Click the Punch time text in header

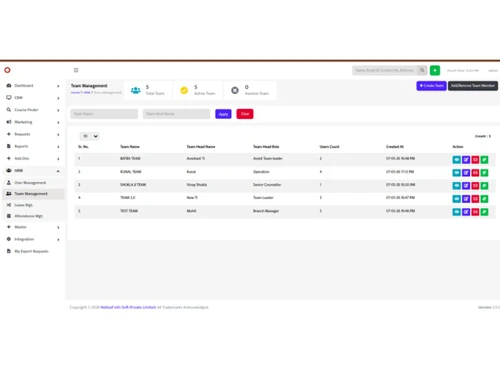click(x=463, y=71)
